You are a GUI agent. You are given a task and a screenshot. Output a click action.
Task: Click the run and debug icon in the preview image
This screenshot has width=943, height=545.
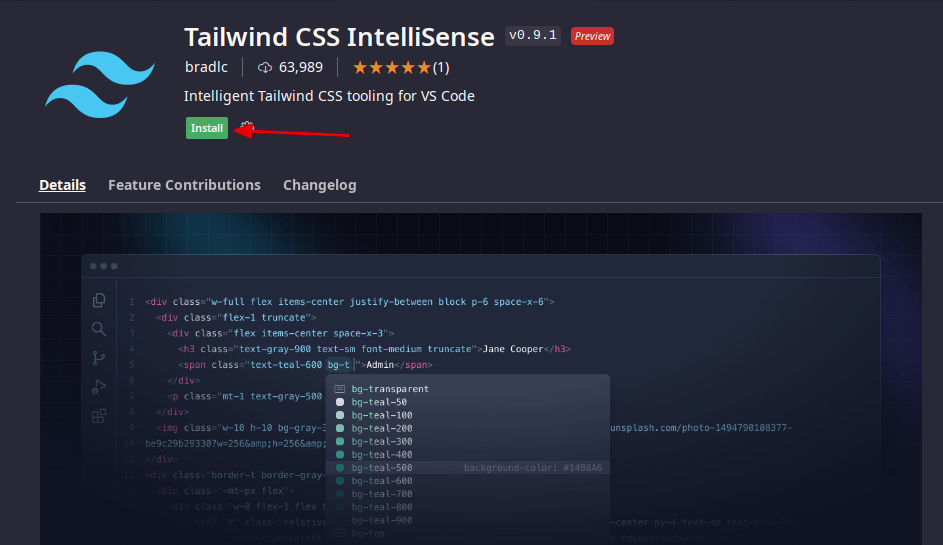pyautogui.click(x=99, y=387)
